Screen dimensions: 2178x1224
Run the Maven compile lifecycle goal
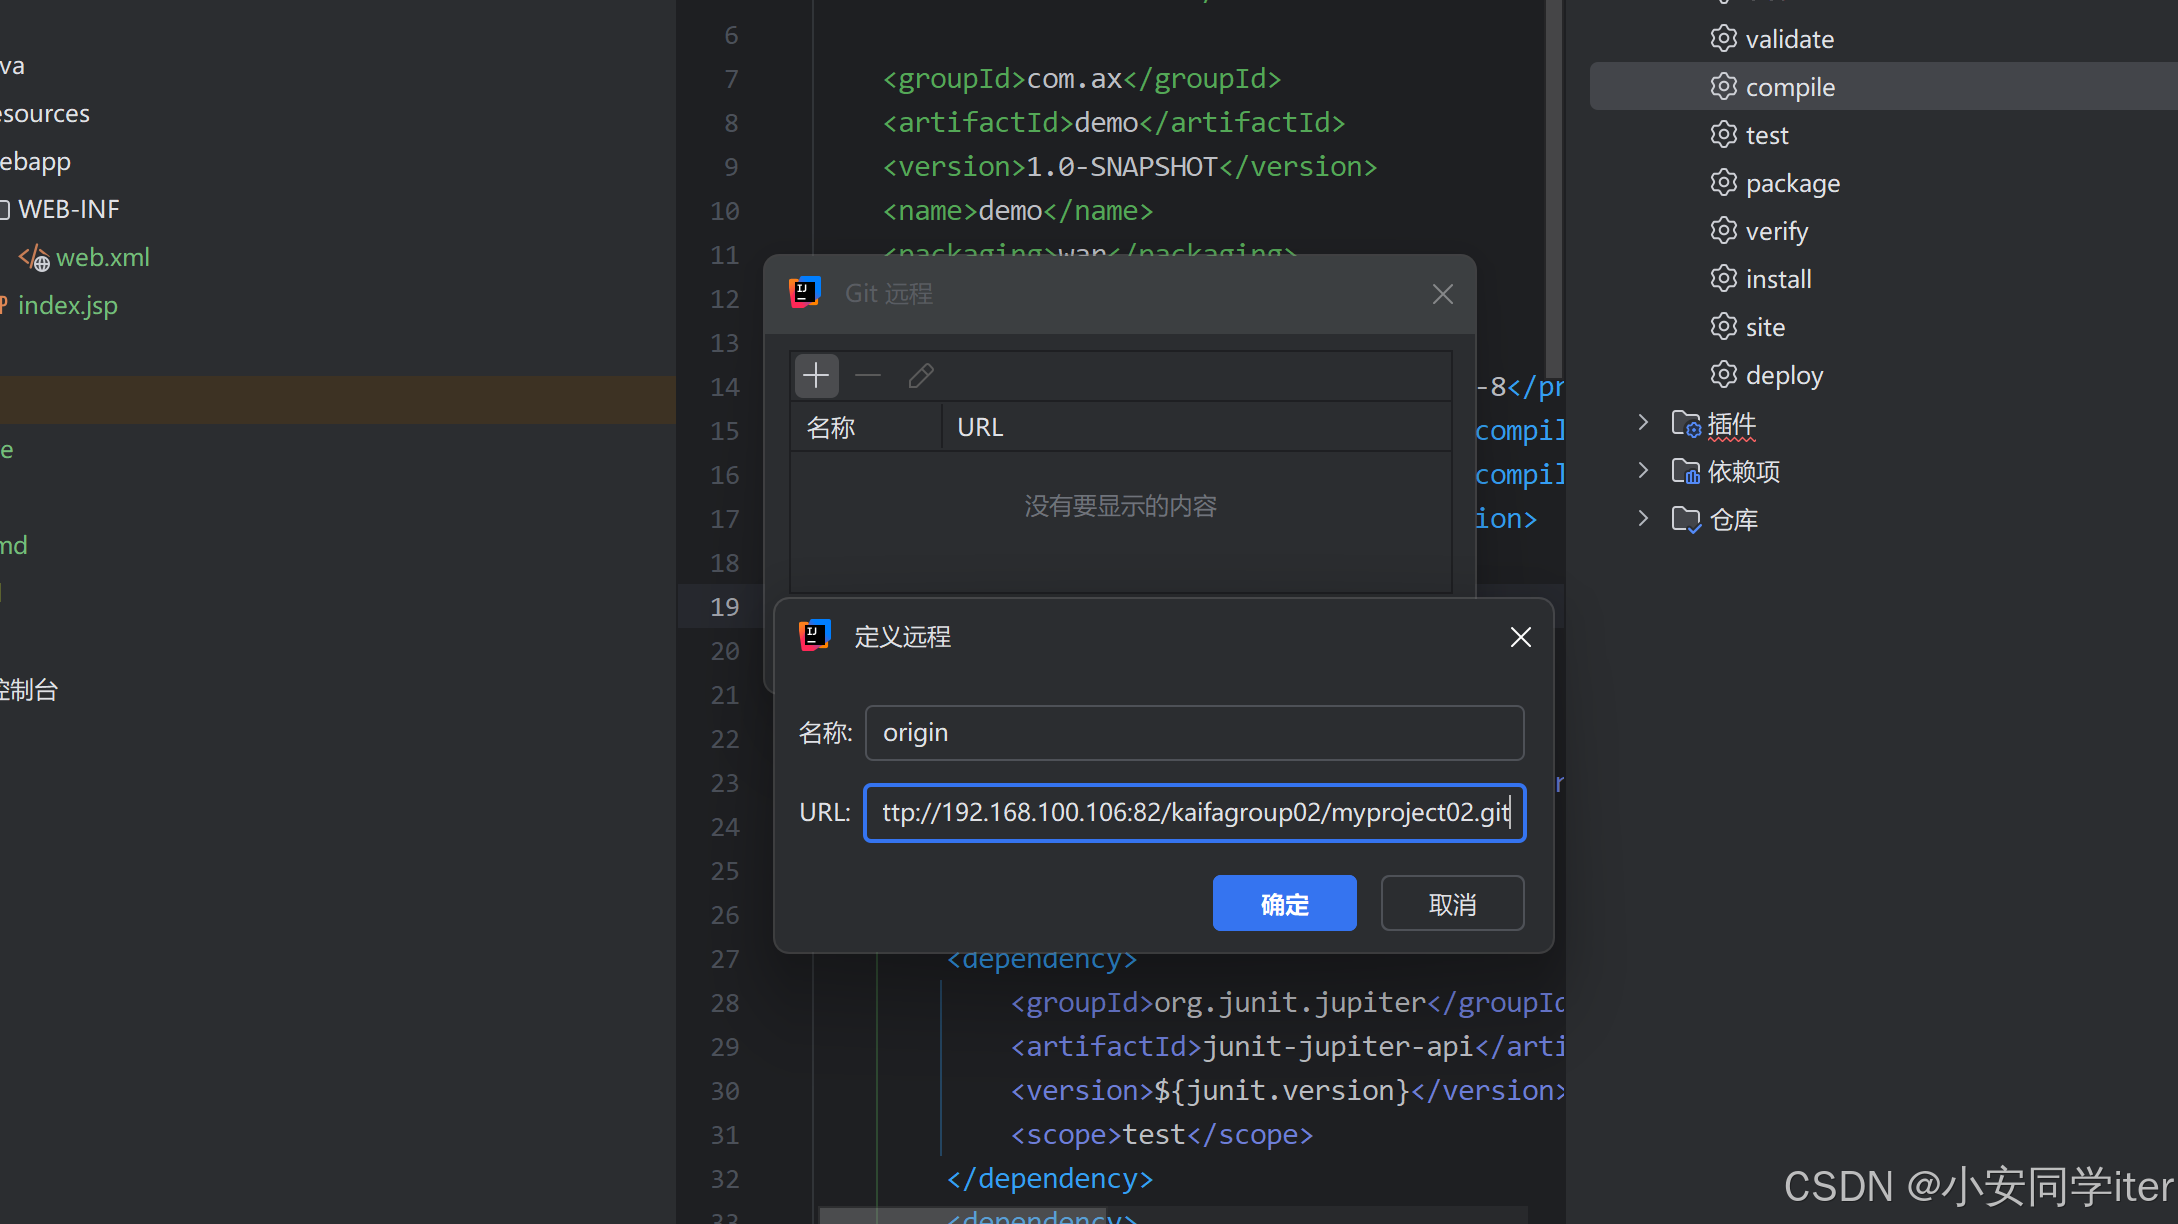pyautogui.click(x=1789, y=87)
